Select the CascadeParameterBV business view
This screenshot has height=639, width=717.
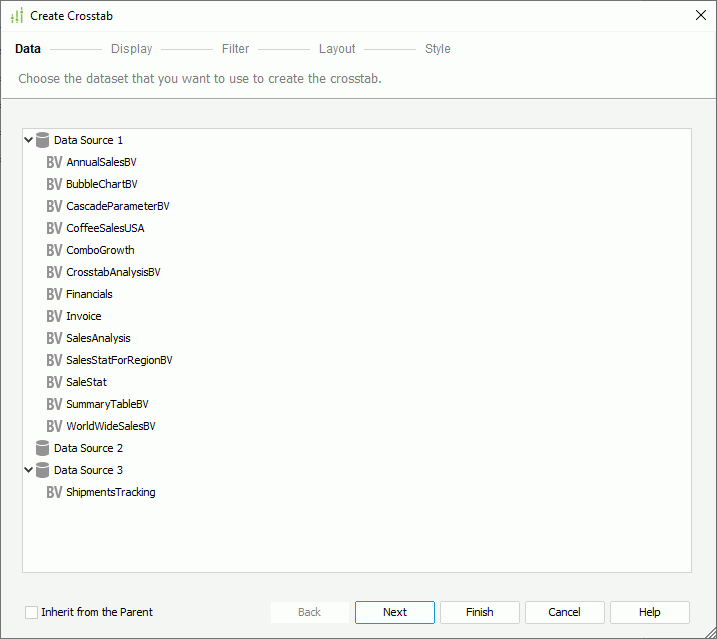[118, 206]
